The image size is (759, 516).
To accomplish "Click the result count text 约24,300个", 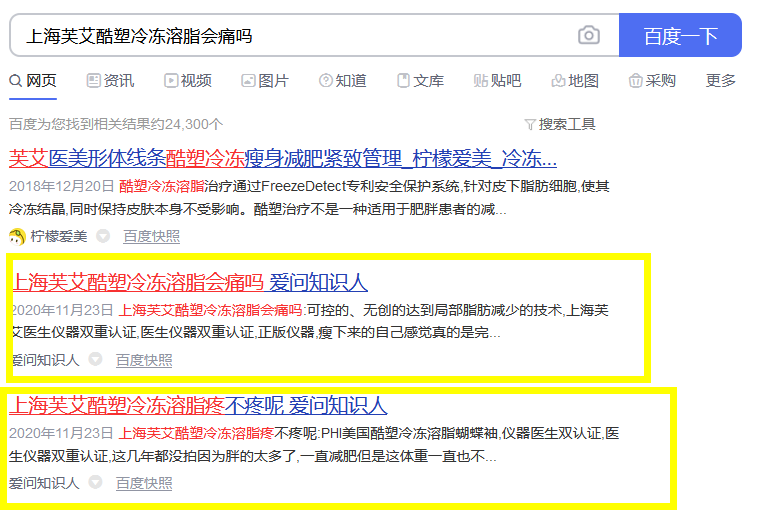I will [x=187, y=124].
